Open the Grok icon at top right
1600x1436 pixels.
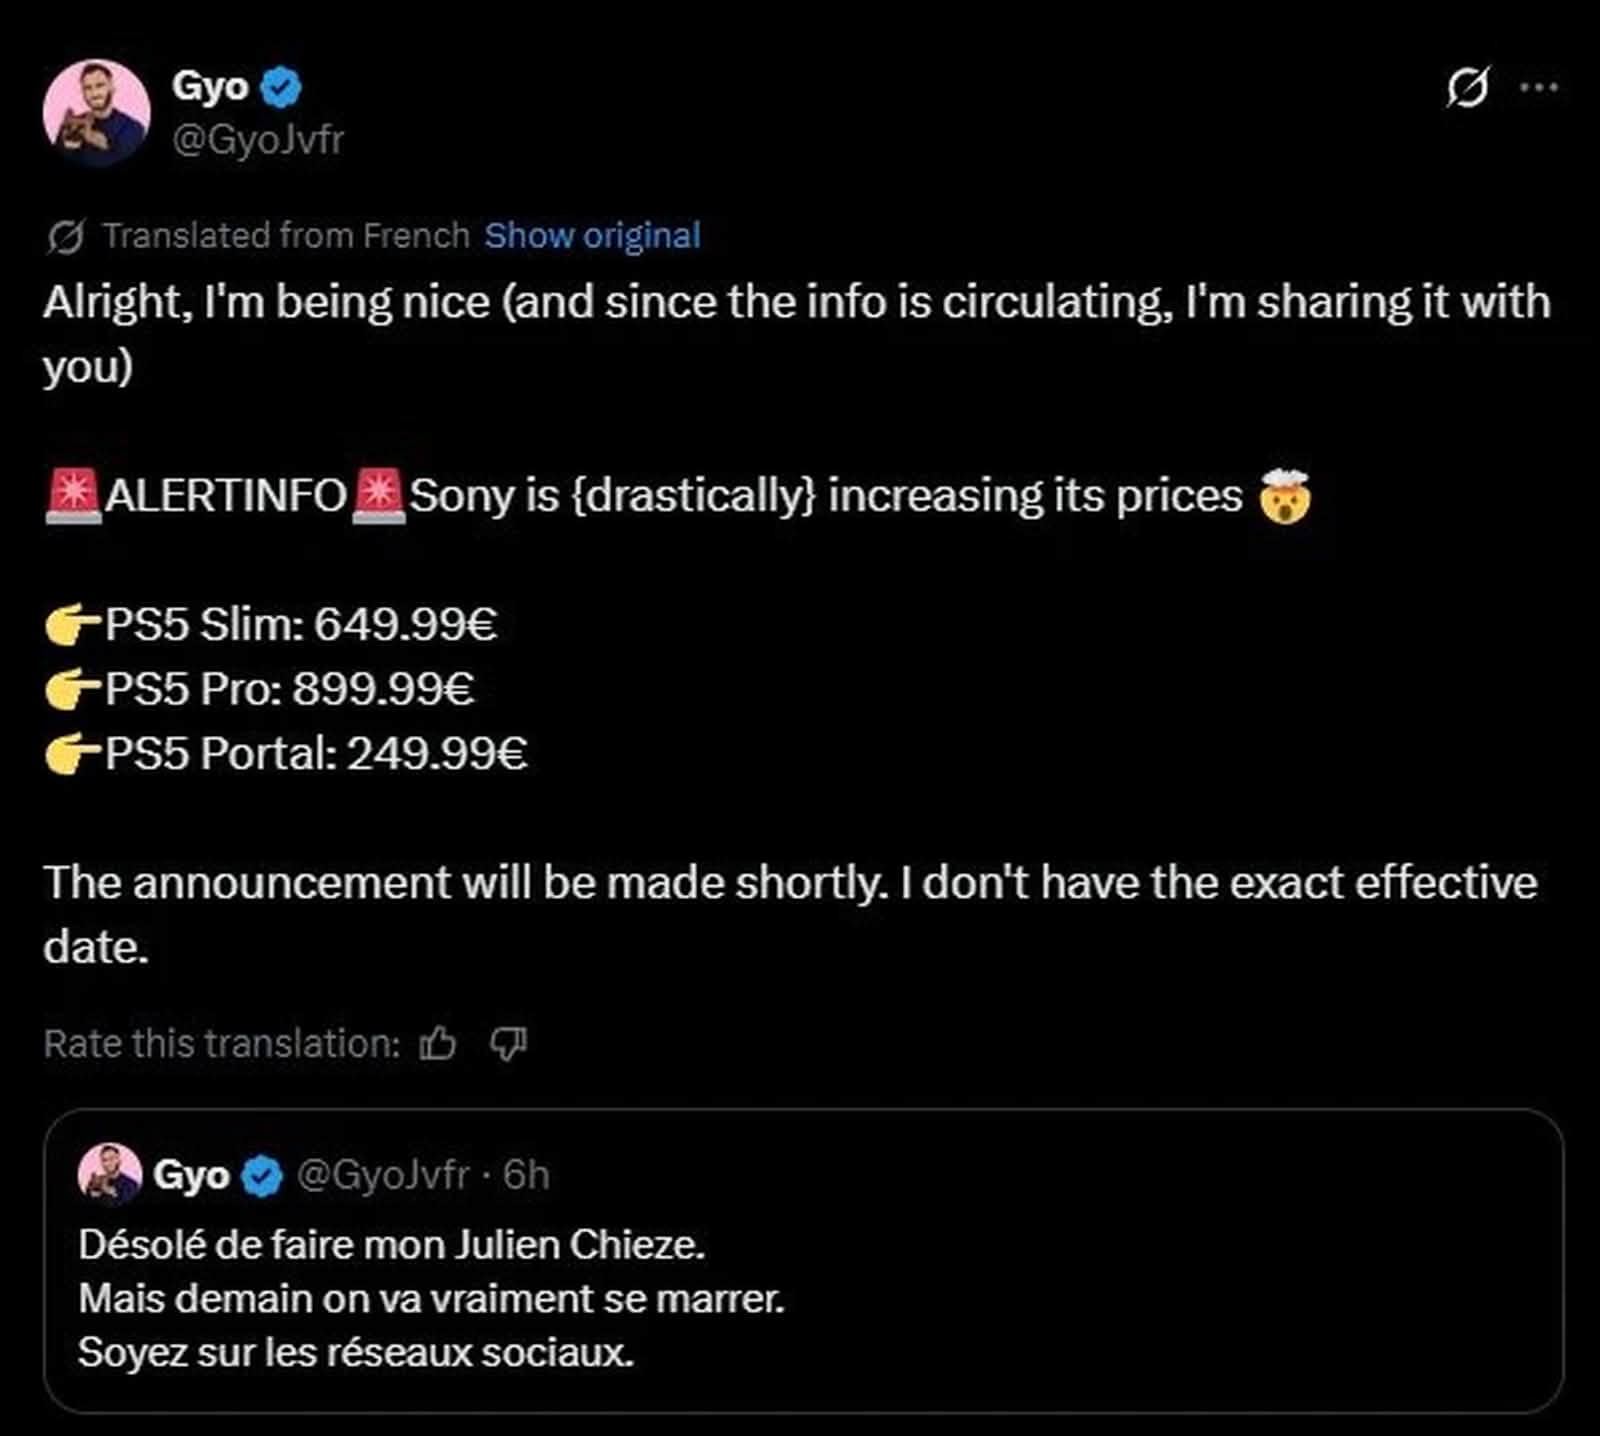click(x=1467, y=88)
